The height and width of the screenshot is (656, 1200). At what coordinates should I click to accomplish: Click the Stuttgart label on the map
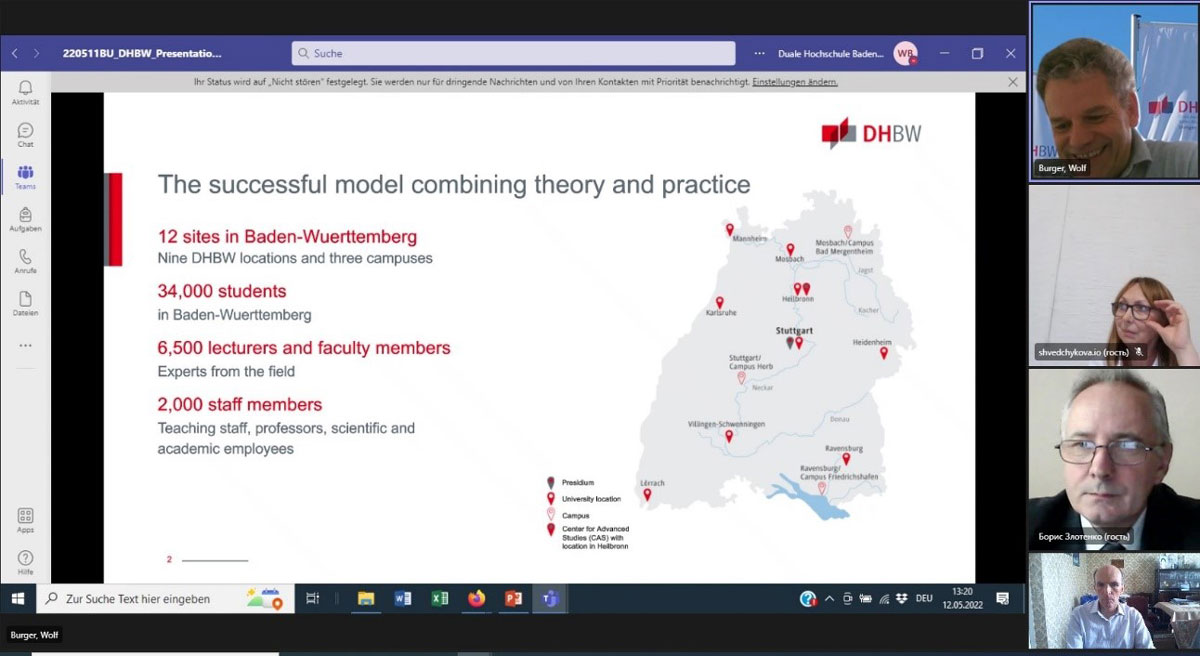point(796,329)
